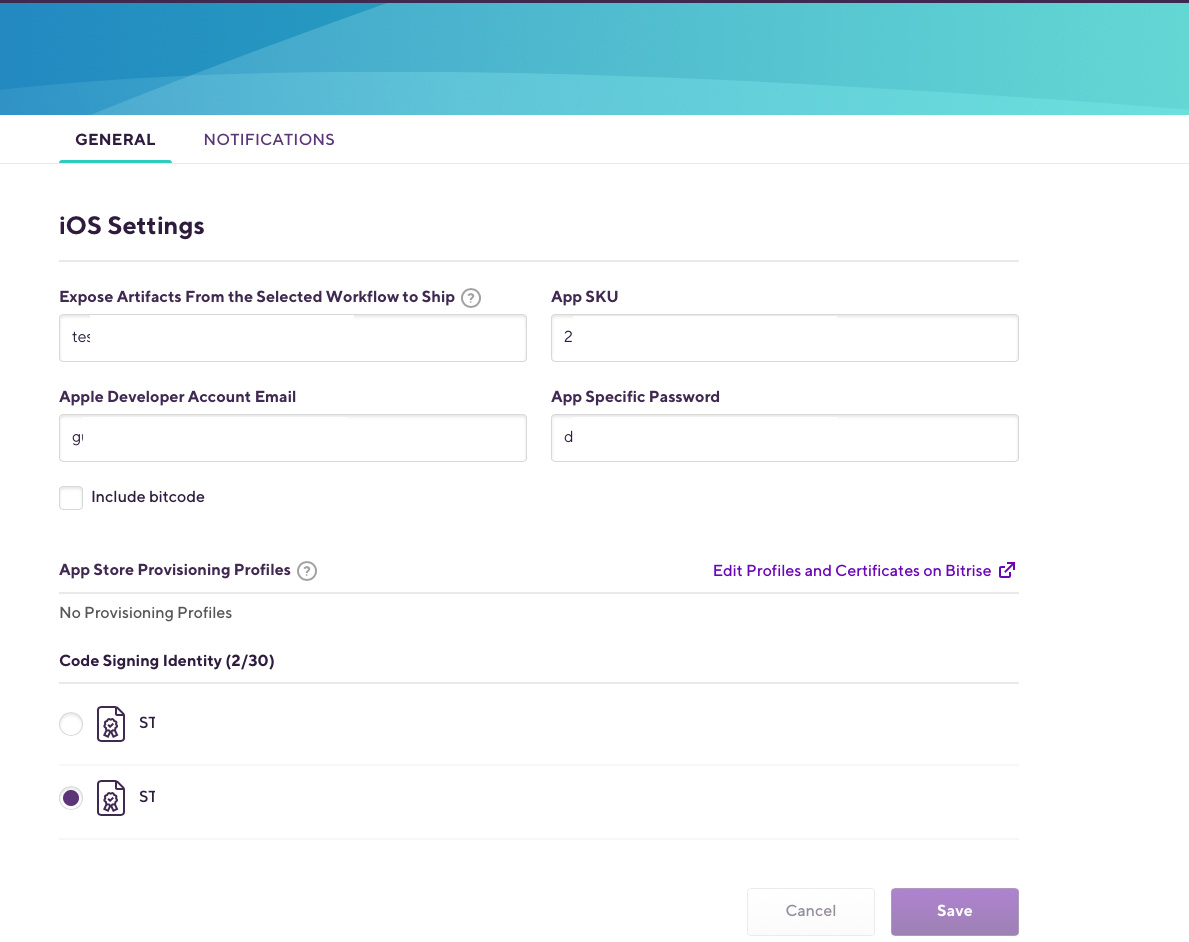Viewport: 1189px width, 942px height.
Task: Click certificate icon of second code signing identity
Action: click(x=111, y=798)
